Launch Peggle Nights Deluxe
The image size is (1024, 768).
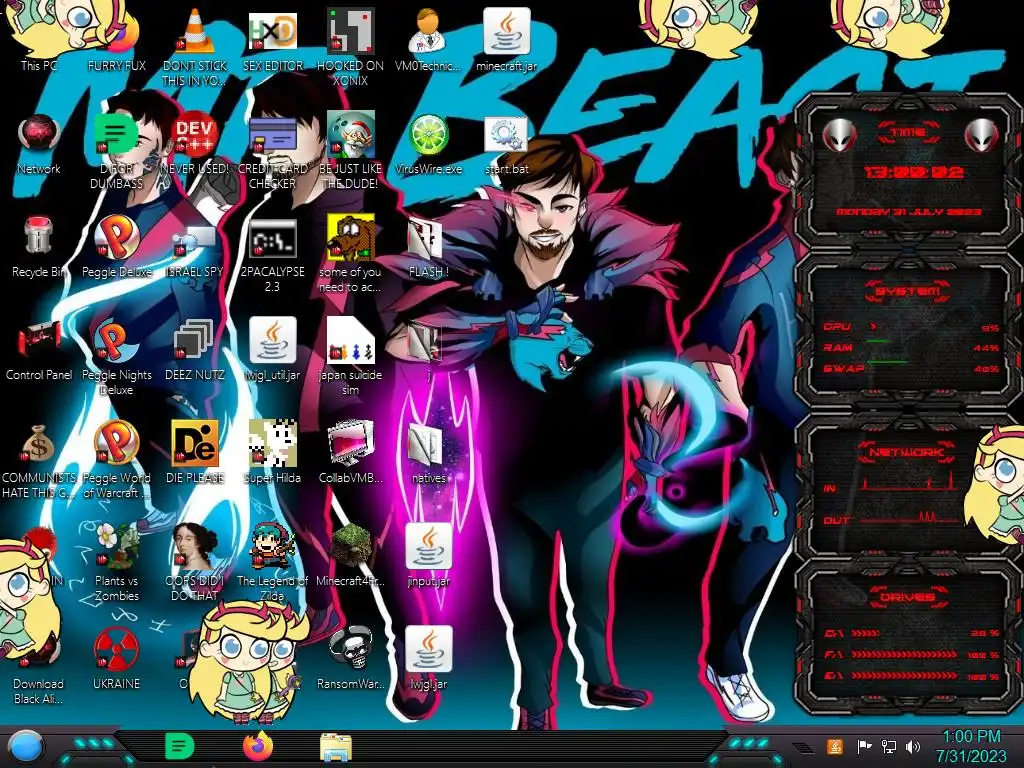pos(116,357)
